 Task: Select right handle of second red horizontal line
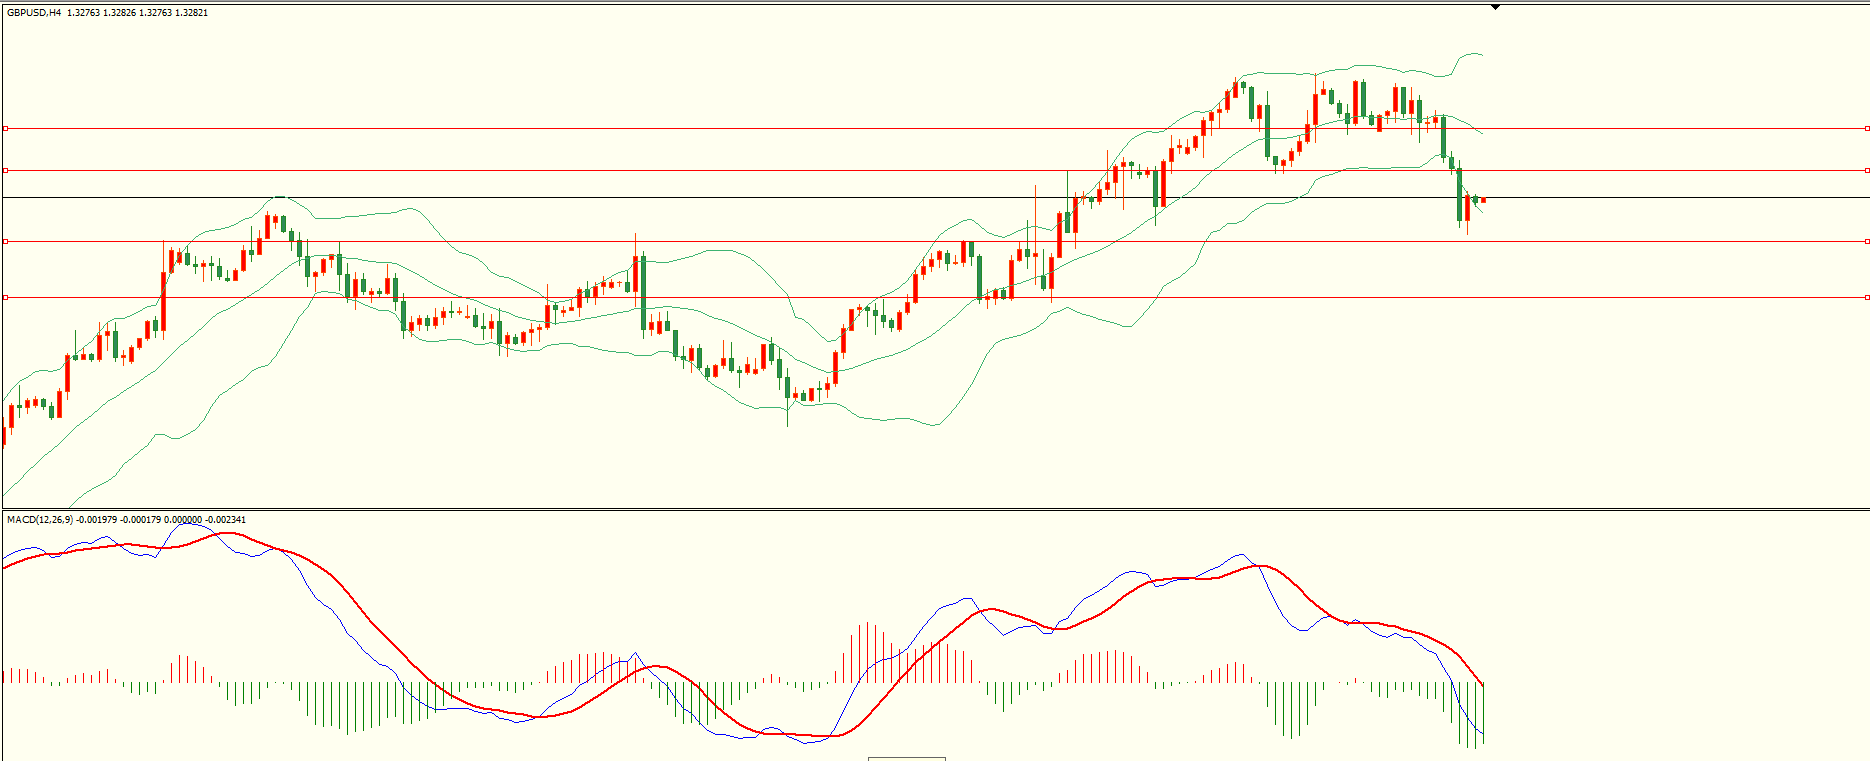pos(1867,170)
